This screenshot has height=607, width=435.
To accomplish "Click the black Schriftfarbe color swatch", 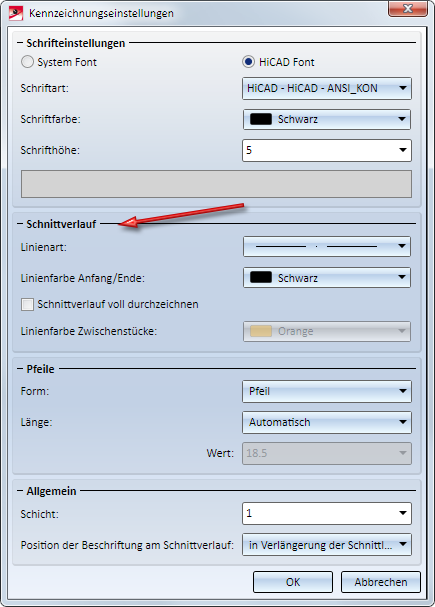I will point(261,119).
